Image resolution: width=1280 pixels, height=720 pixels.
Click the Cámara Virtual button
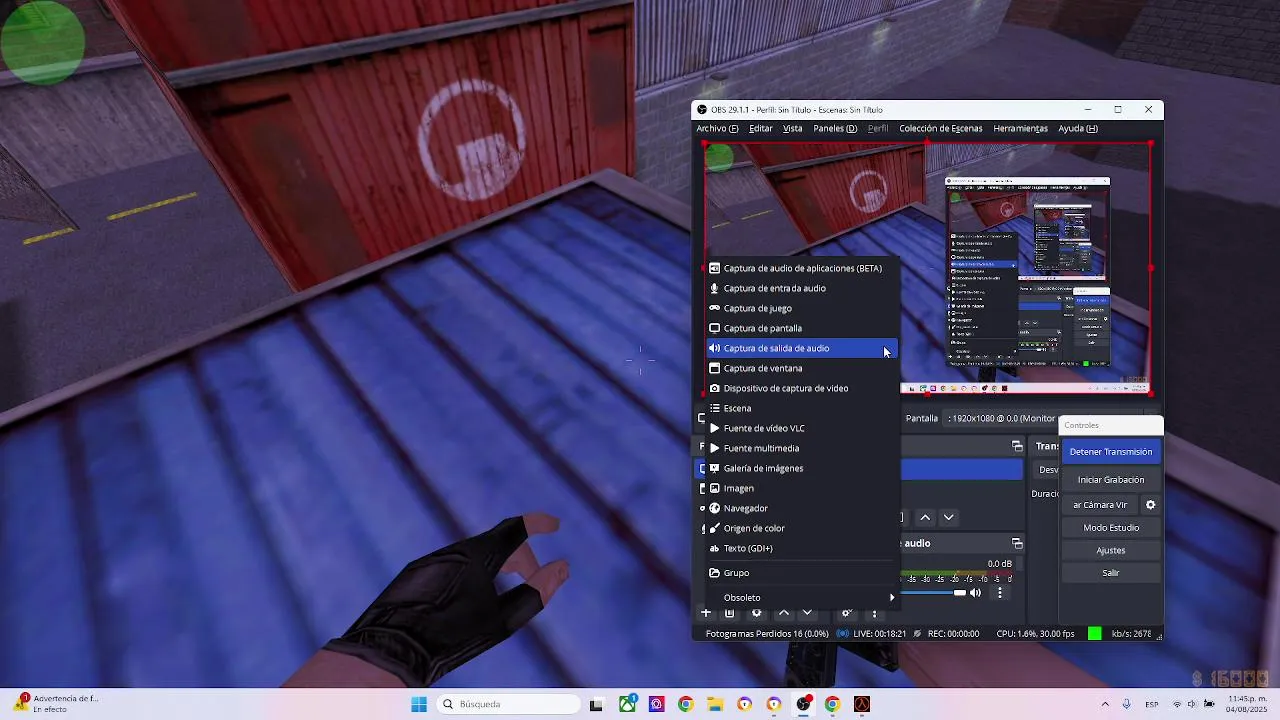(1099, 505)
